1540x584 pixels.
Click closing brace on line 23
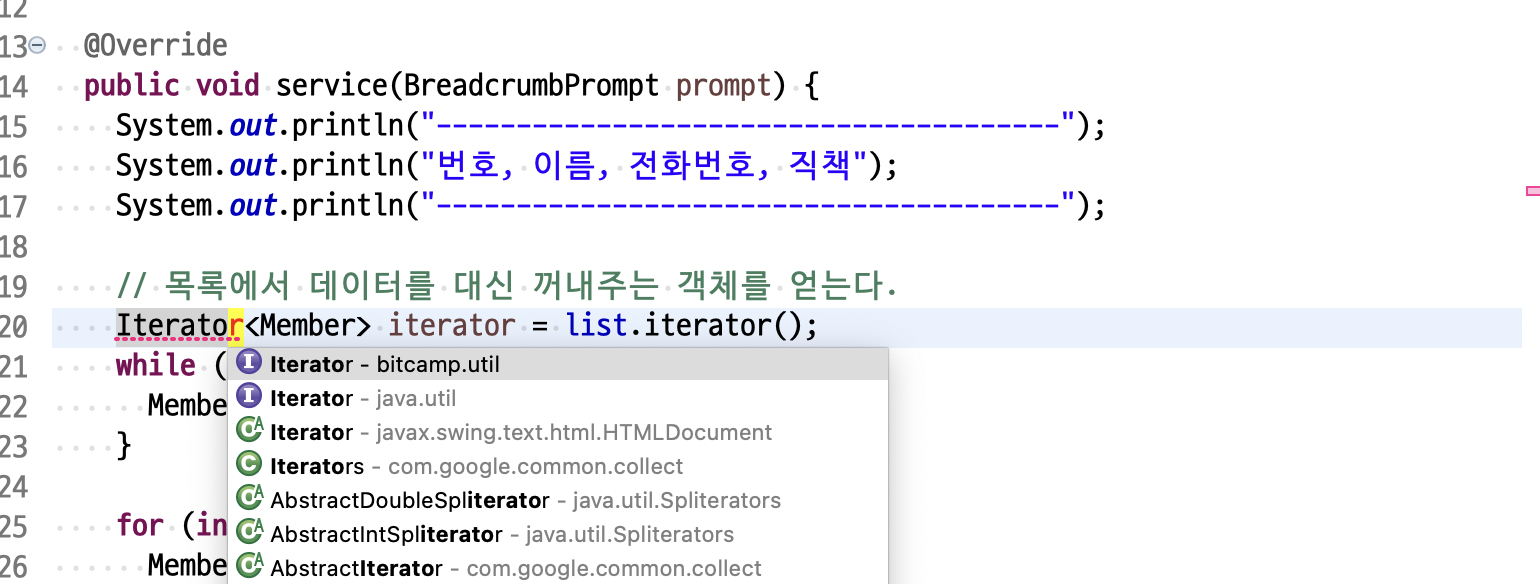[124, 445]
